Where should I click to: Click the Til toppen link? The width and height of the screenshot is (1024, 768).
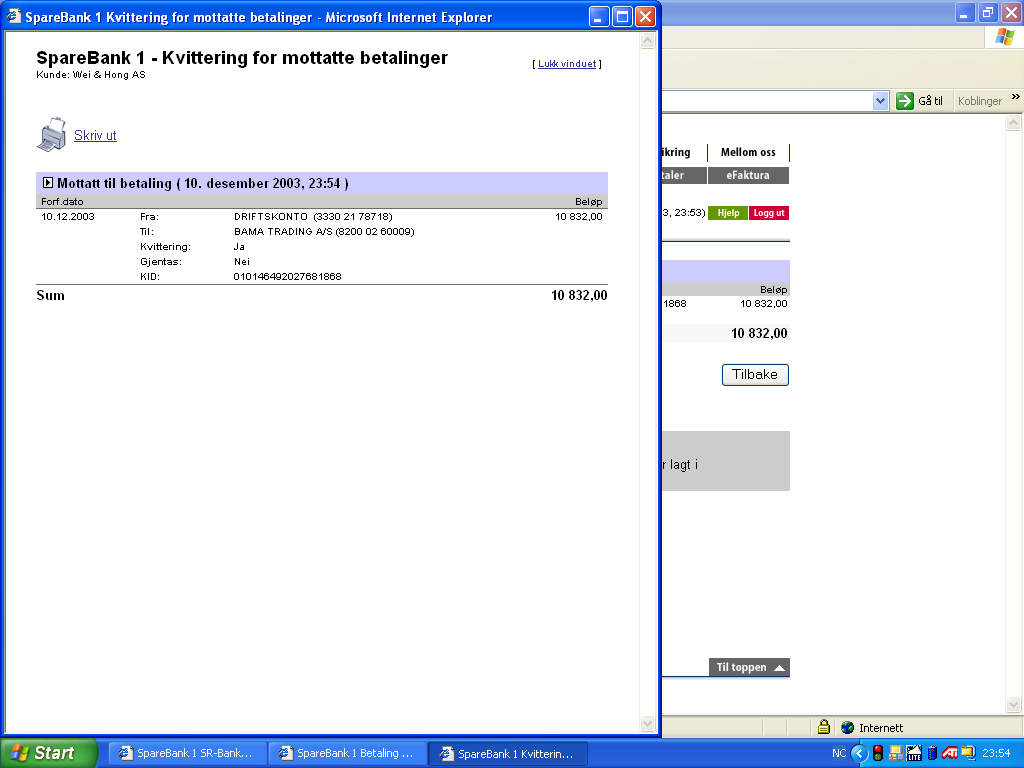click(750, 667)
